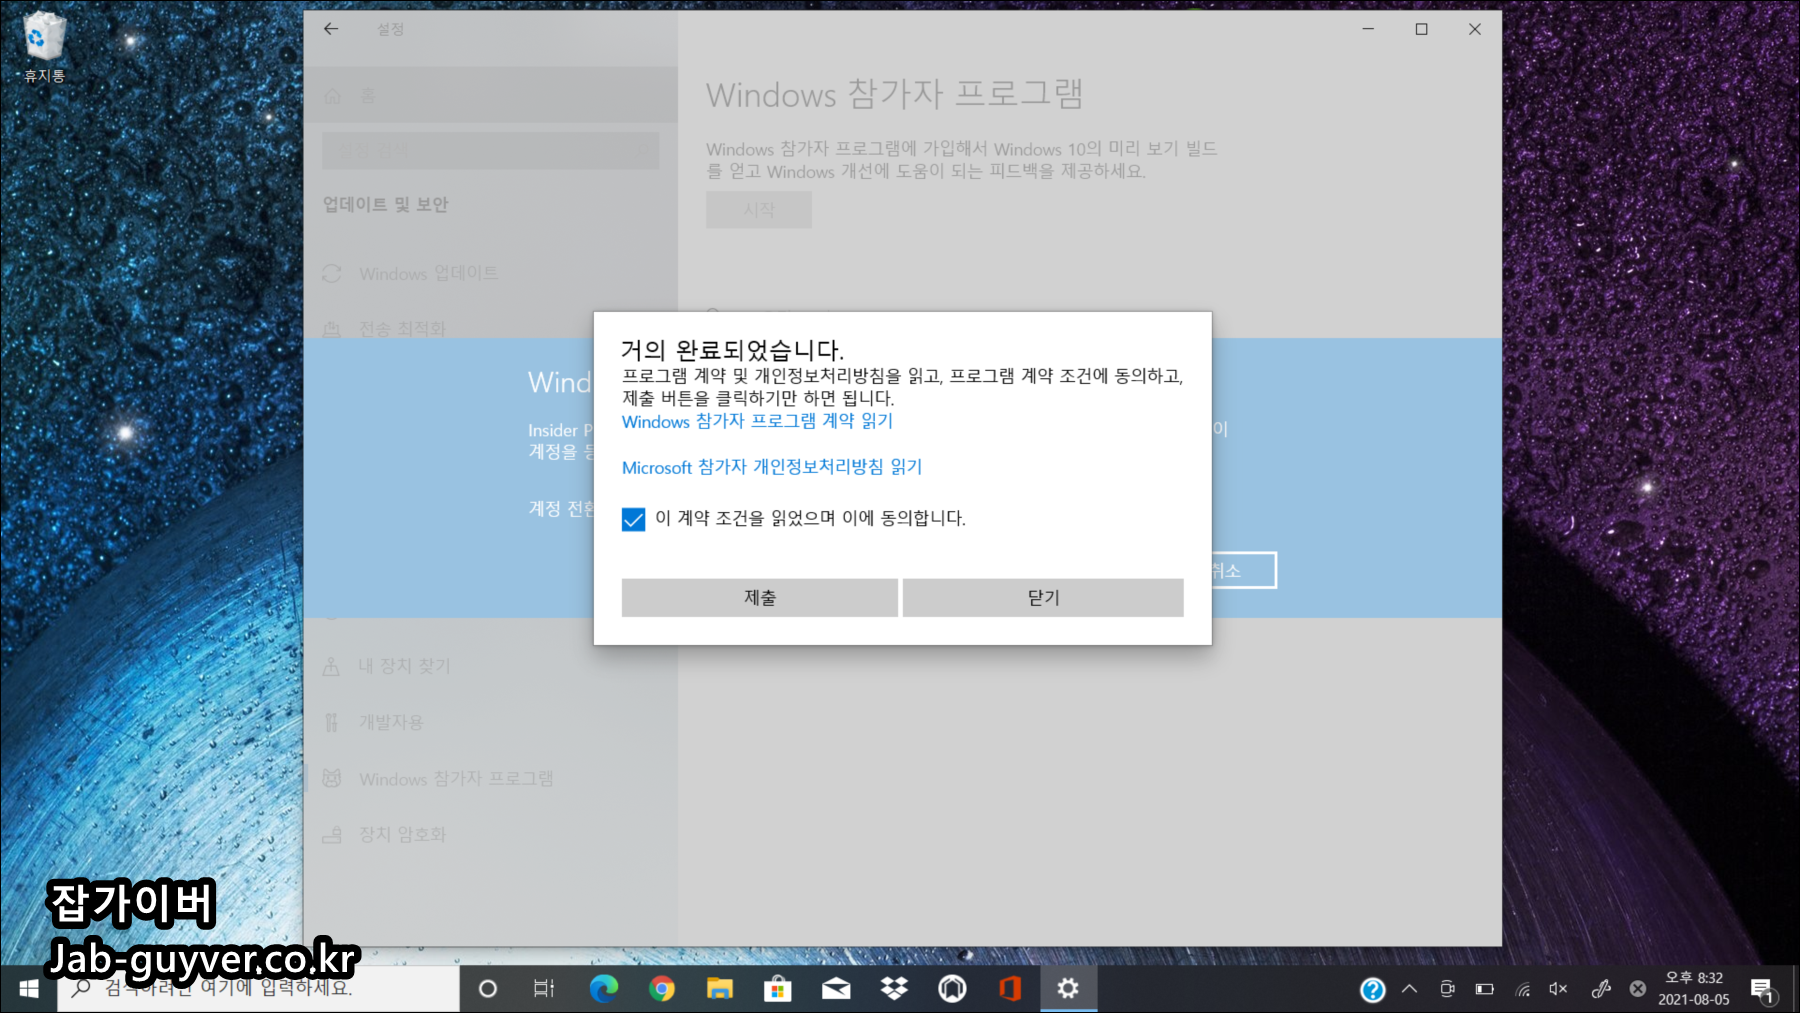Open Windows 참가자 프로그램 계약 읽기 link
This screenshot has width=1800, height=1013.
tap(757, 421)
